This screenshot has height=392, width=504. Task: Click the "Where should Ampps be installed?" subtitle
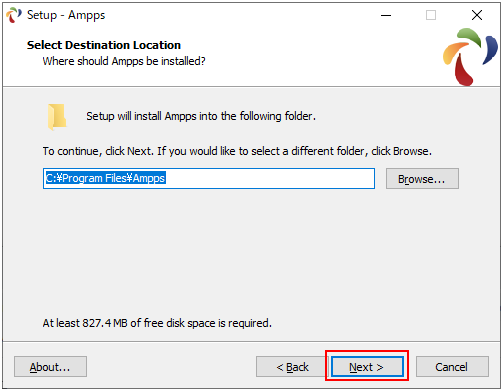coord(124,61)
